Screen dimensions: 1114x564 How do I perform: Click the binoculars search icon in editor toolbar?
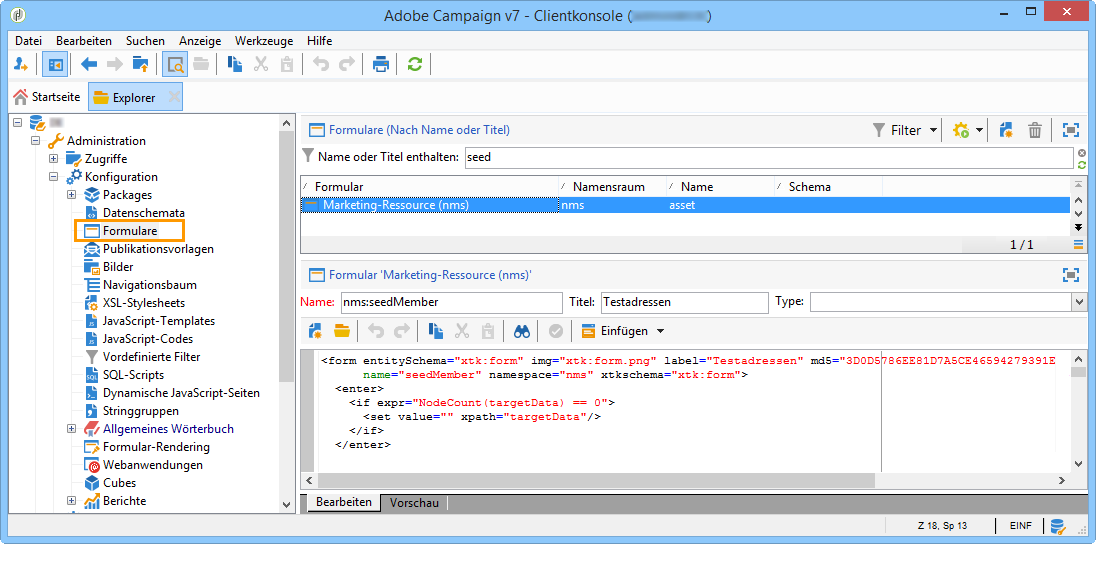coord(521,331)
